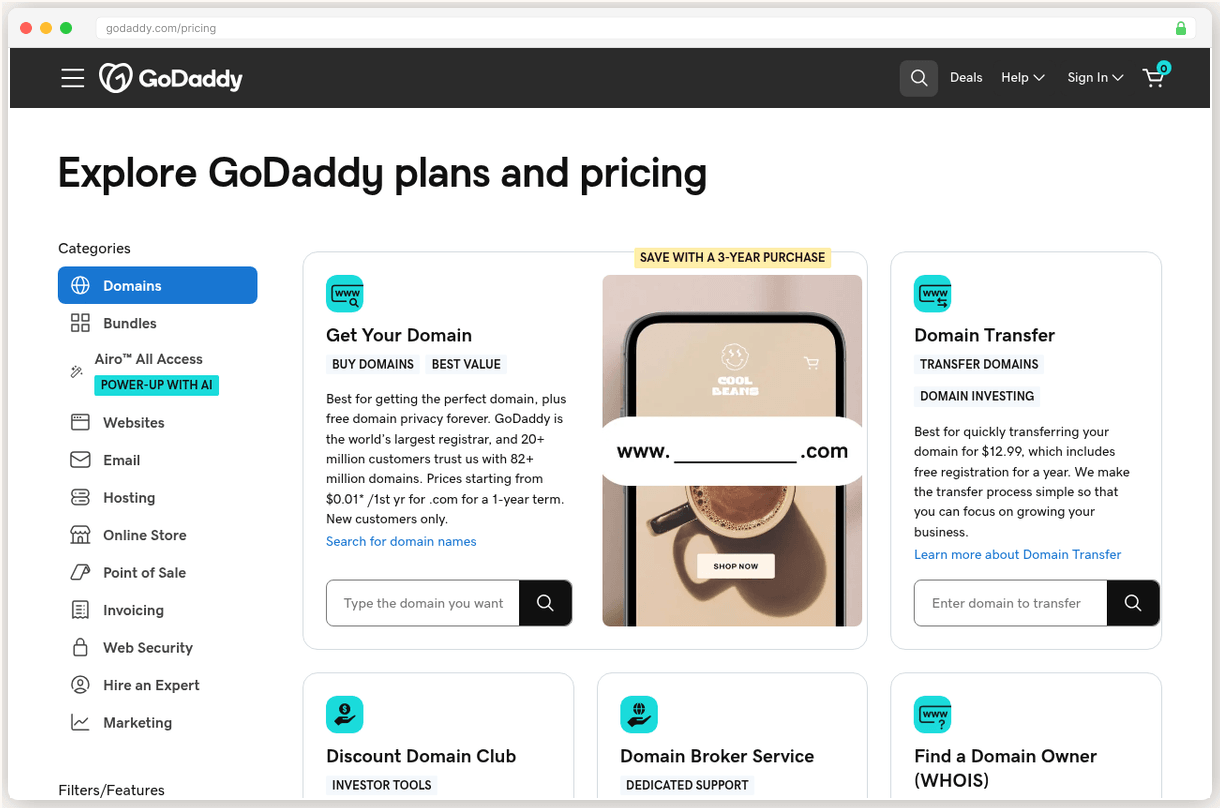Expand the Sign In dropdown
This screenshot has width=1220, height=808.
click(1095, 77)
